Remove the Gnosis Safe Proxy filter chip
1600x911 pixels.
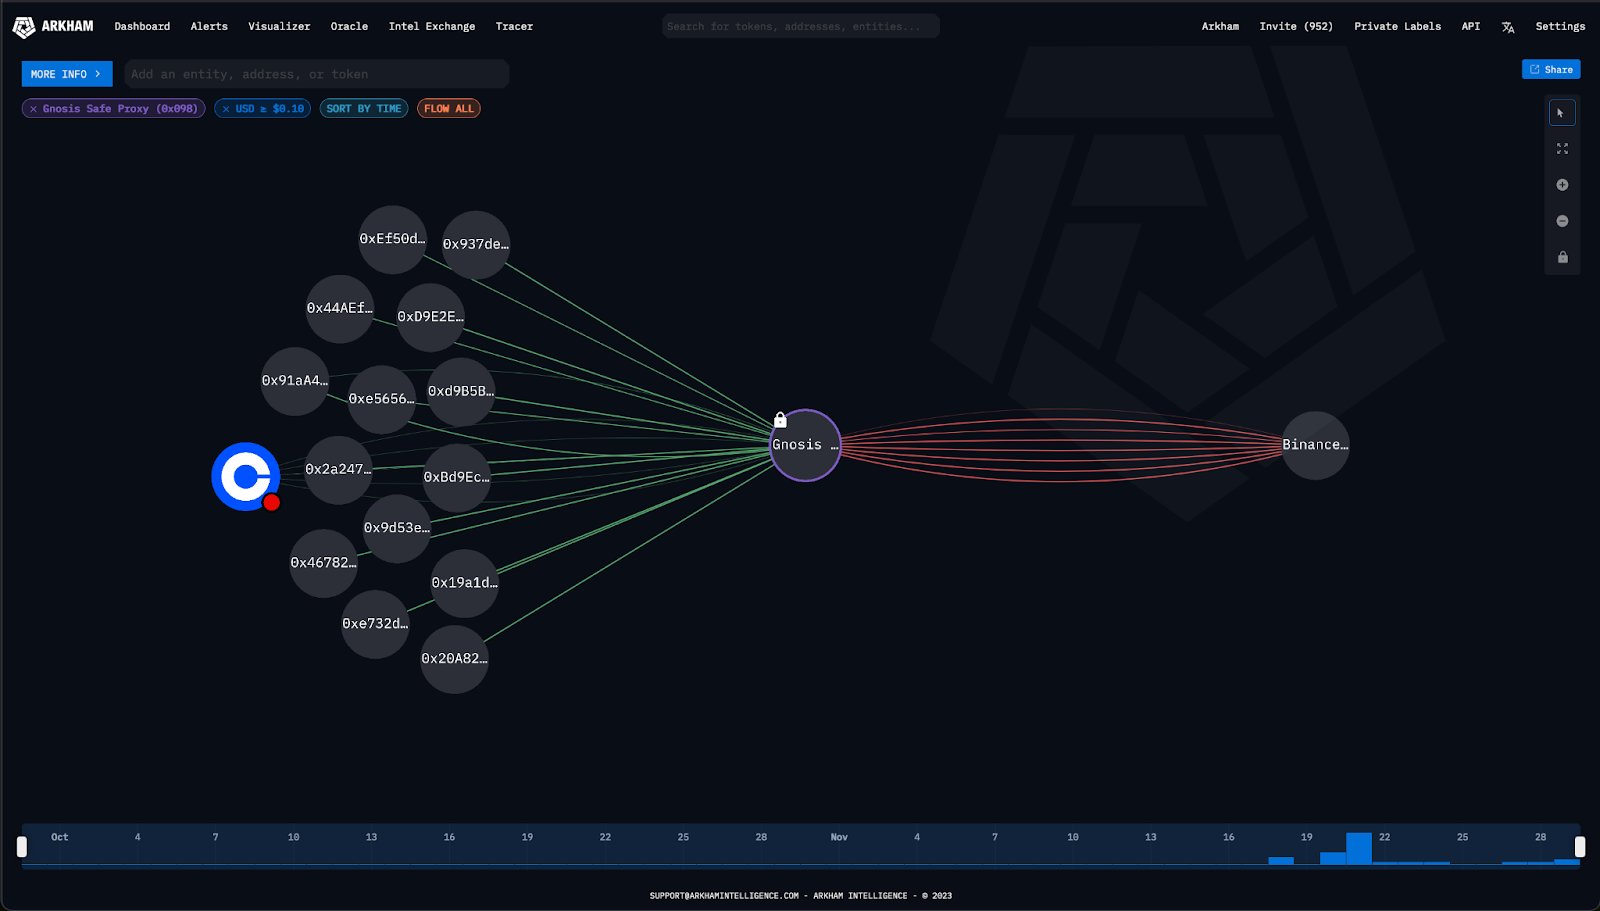pyautogui.click(x=33, y=109)
